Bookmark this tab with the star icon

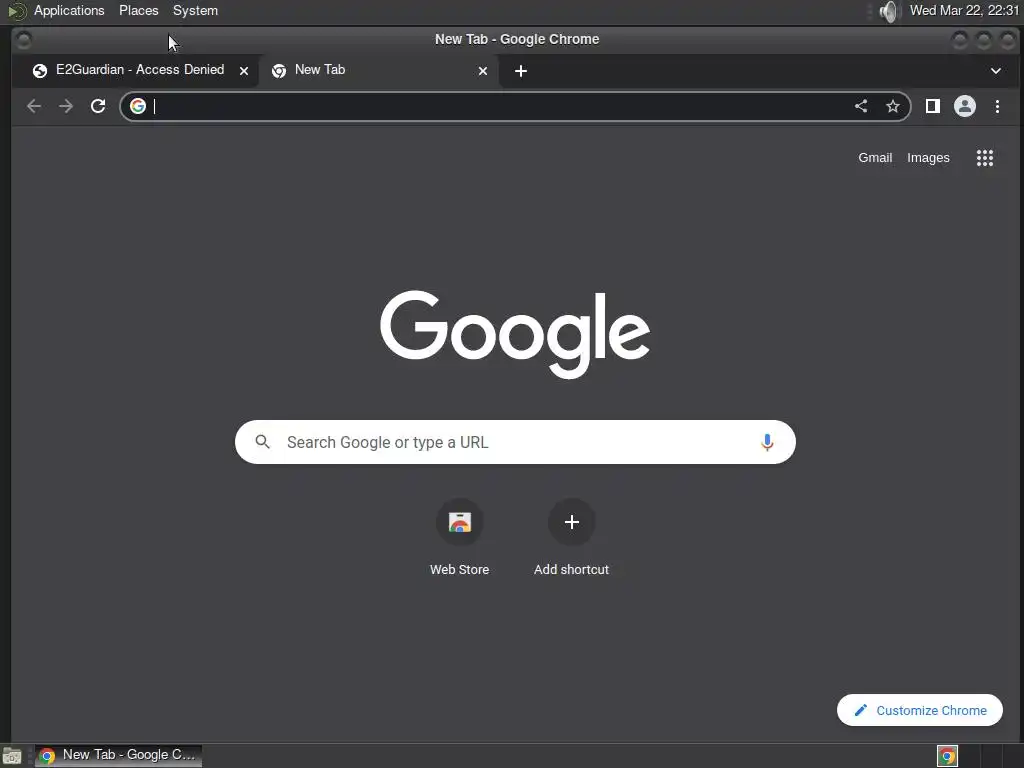(893, 106)
